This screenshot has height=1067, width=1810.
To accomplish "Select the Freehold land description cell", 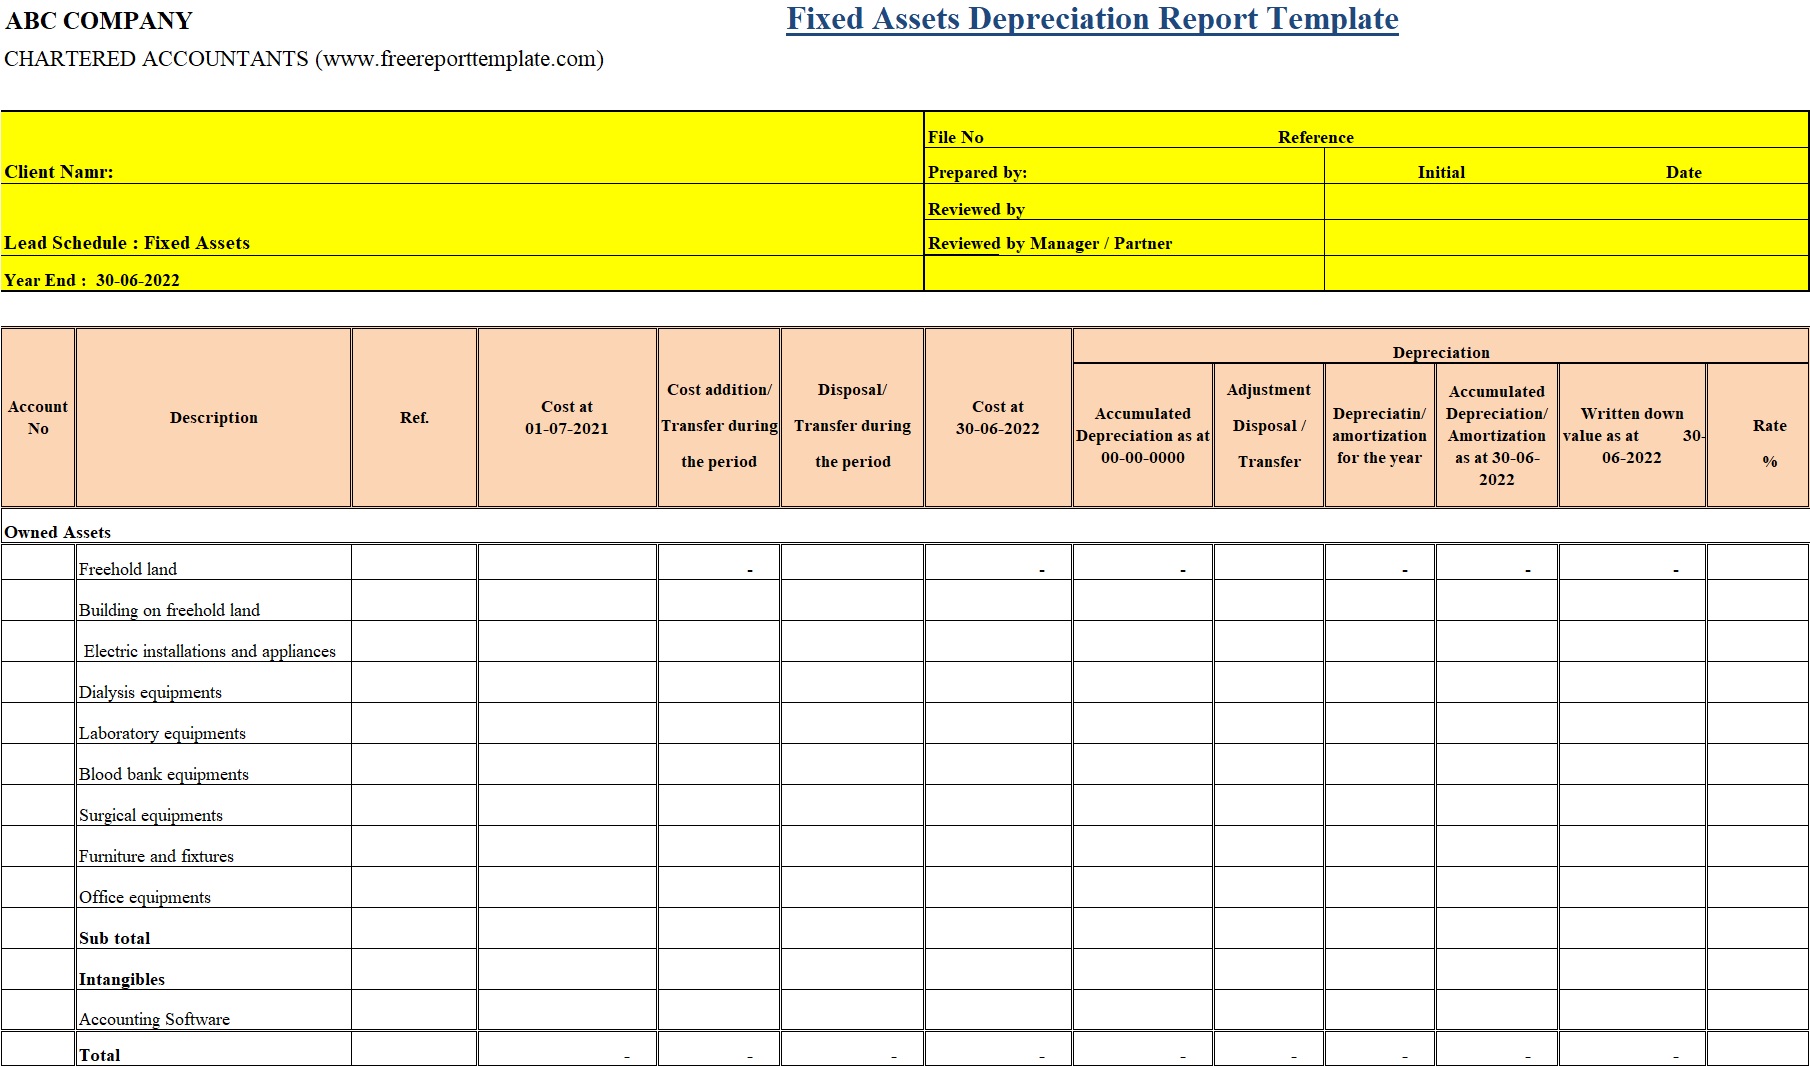I will (214, 562).
